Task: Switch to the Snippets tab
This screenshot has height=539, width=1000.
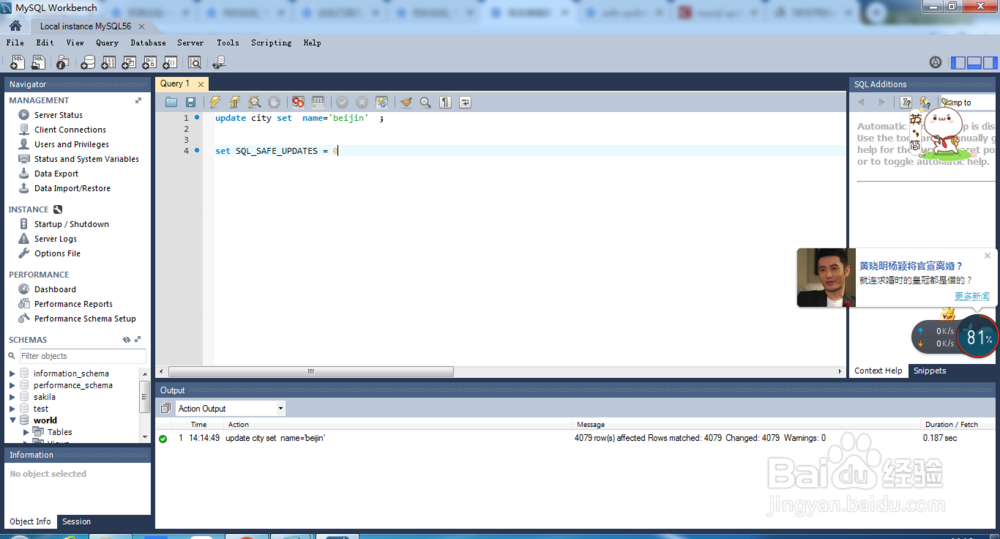Action: point(929,371)
